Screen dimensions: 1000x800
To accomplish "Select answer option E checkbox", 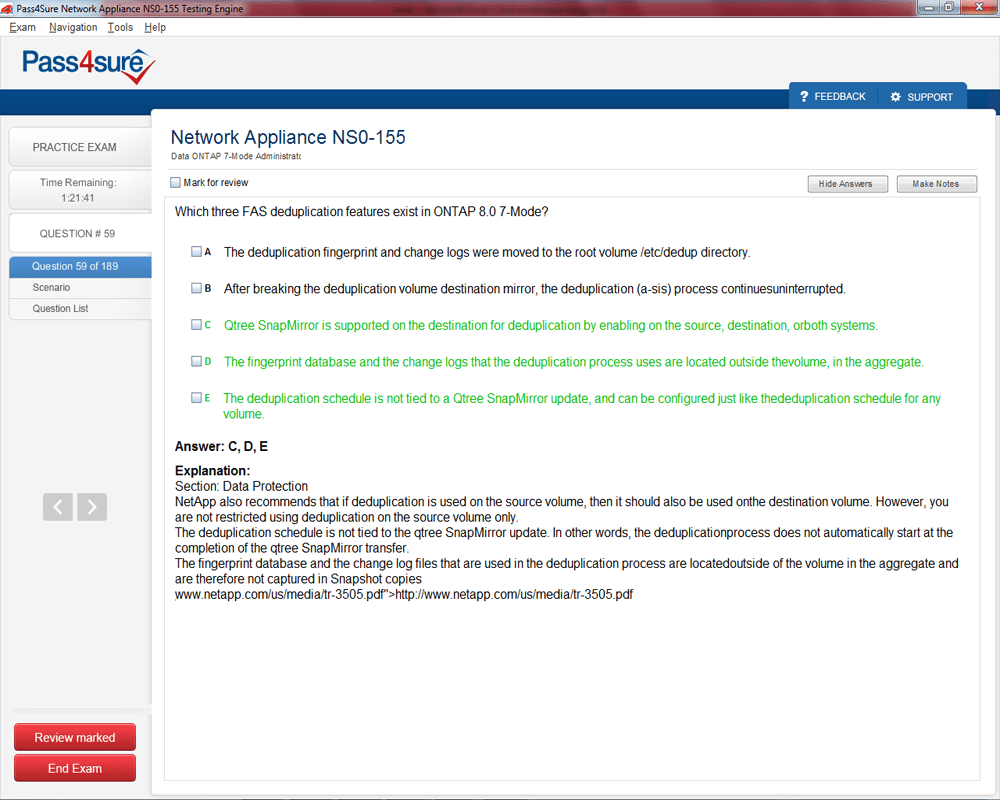I will pos(196,397).
